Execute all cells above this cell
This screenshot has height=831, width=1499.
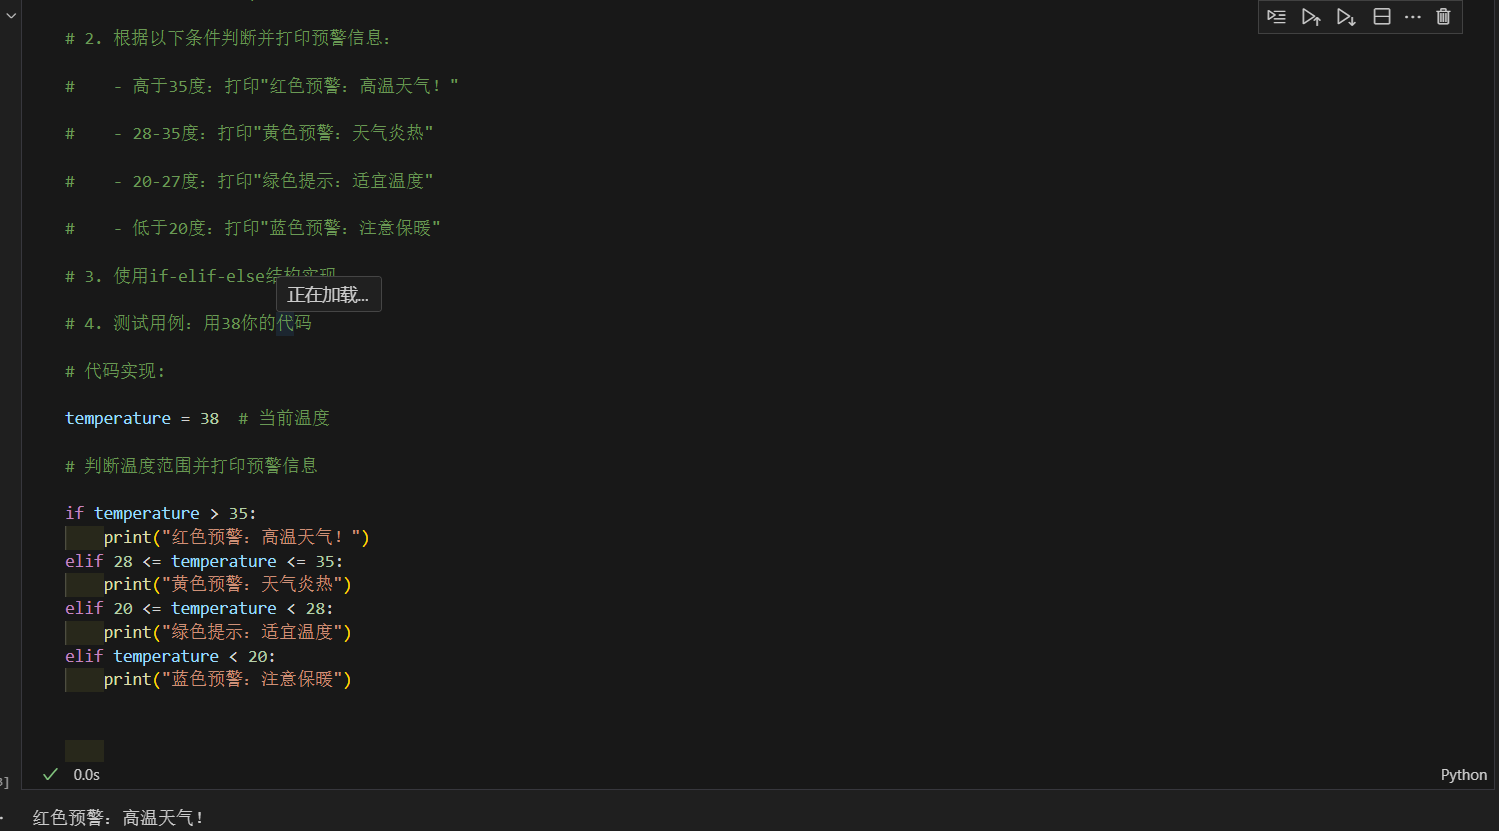(1311, 16)
